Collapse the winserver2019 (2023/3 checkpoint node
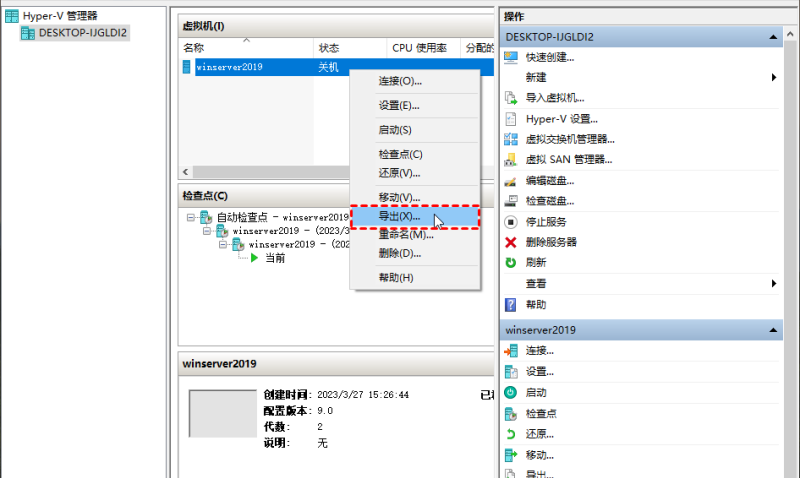 tap(207, 231)
